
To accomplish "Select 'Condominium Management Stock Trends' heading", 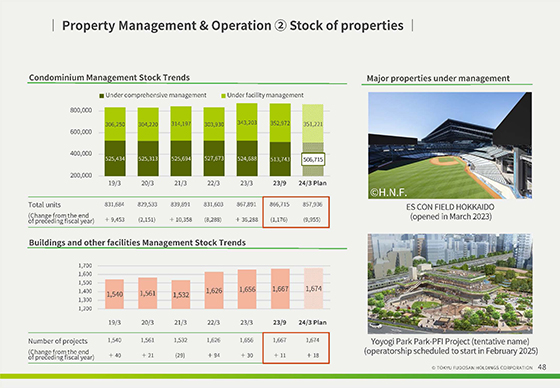I will [109, 78].
